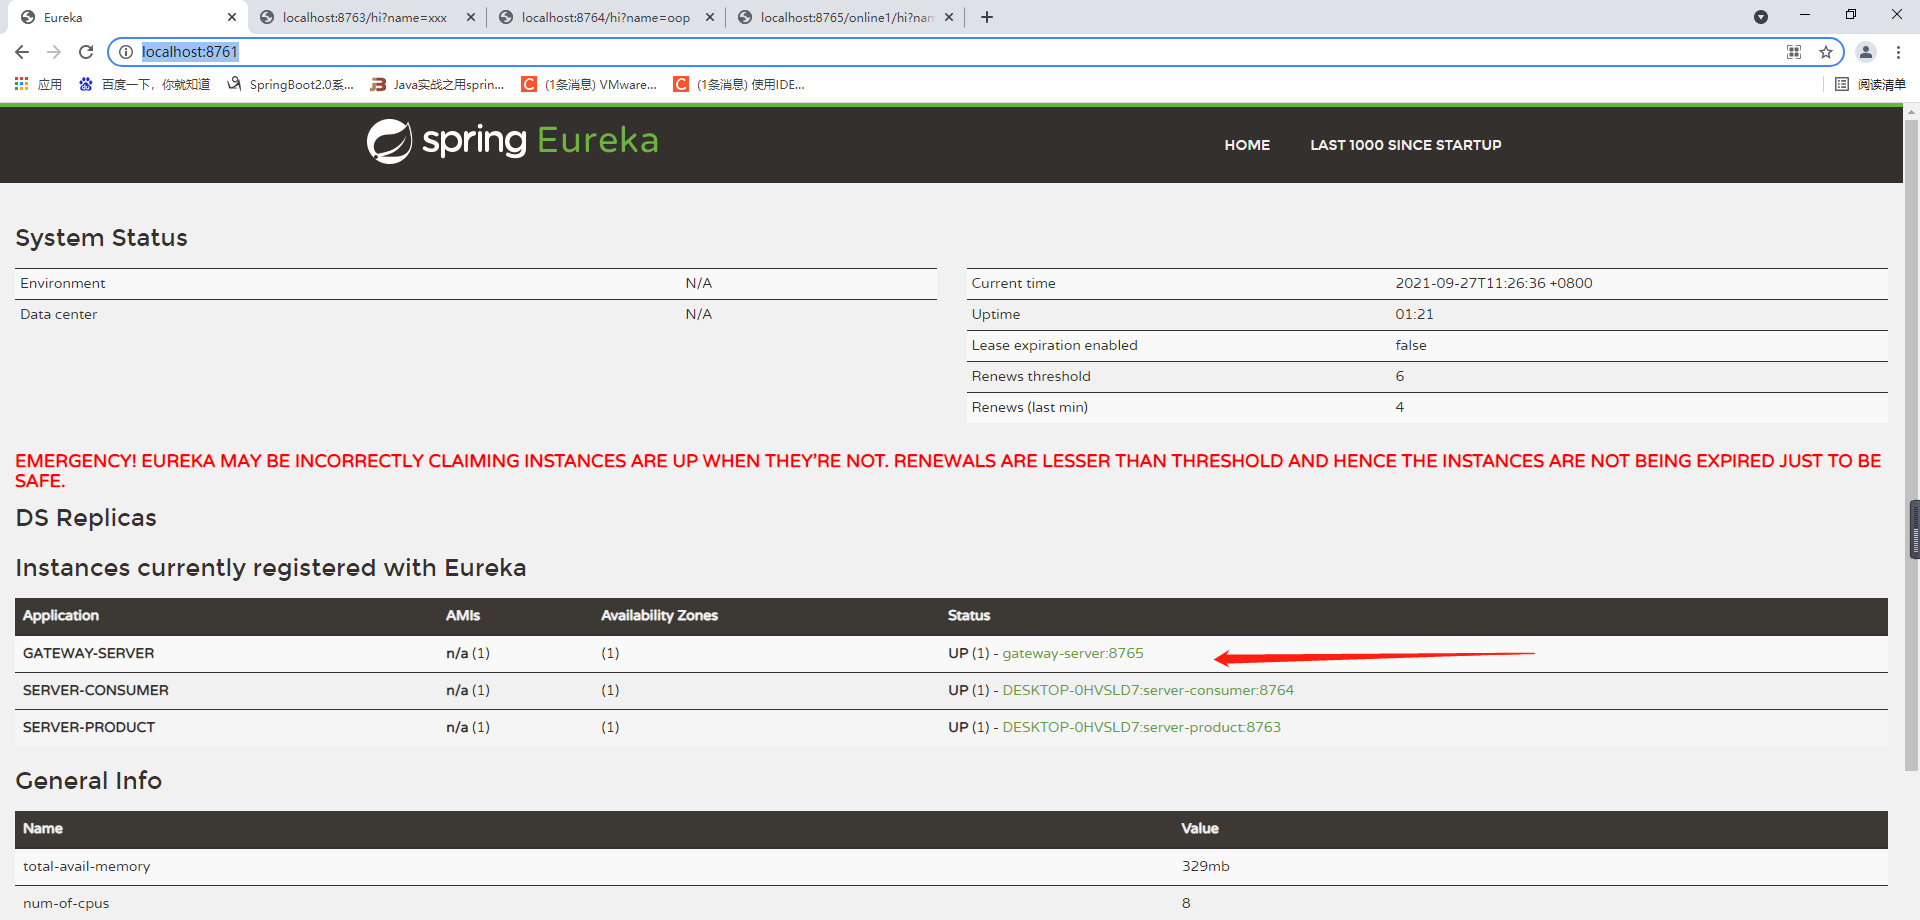Click the SERVER-PRODUCT application name
This screenshot has width=1920, height=920.
[89, 727]
